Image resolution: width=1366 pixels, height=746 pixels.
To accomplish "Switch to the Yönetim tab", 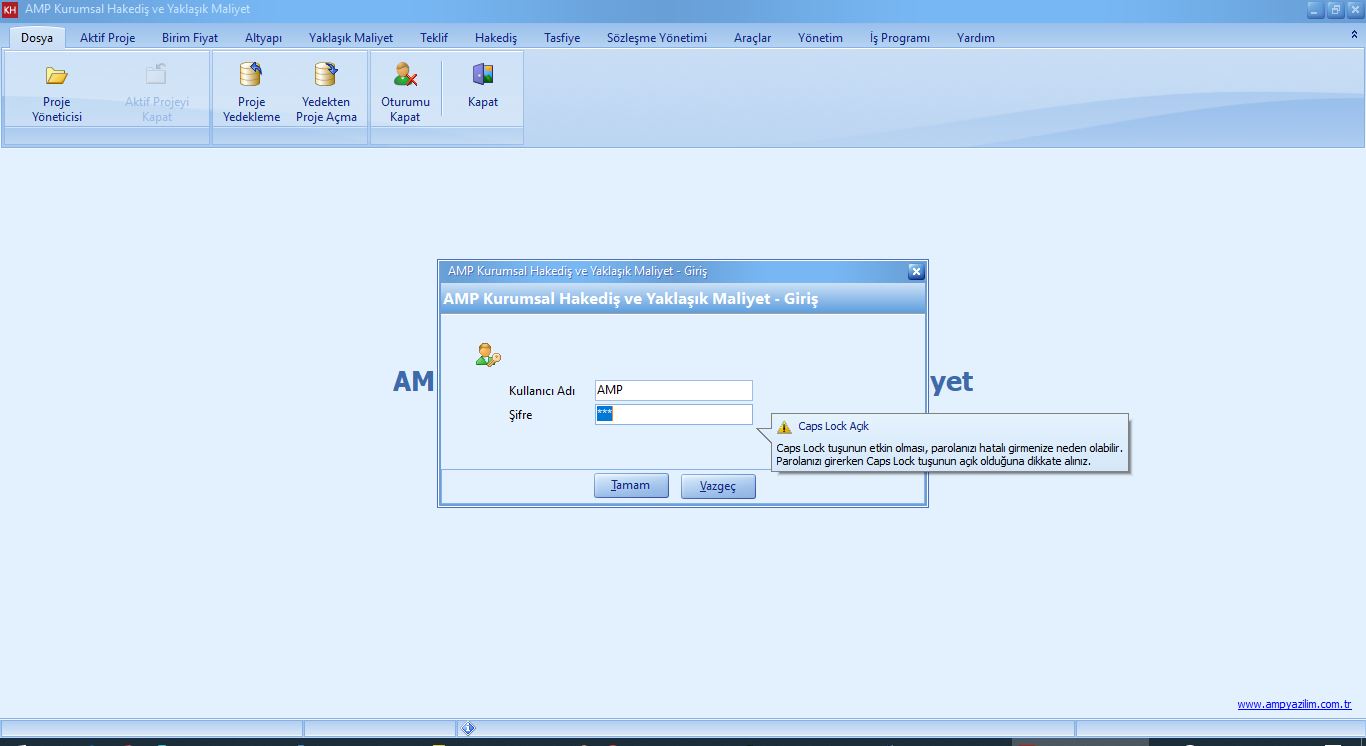I will 820,38.
